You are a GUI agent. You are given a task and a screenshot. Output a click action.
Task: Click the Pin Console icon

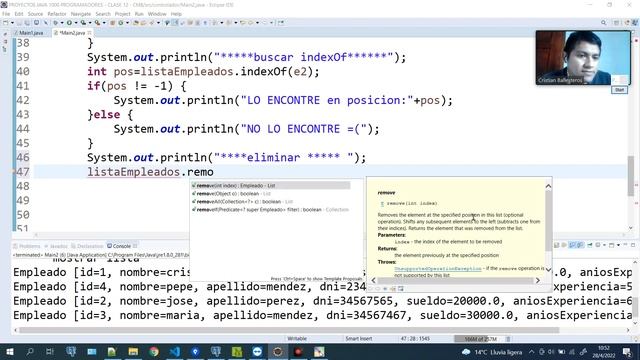[x=590, y=245]
